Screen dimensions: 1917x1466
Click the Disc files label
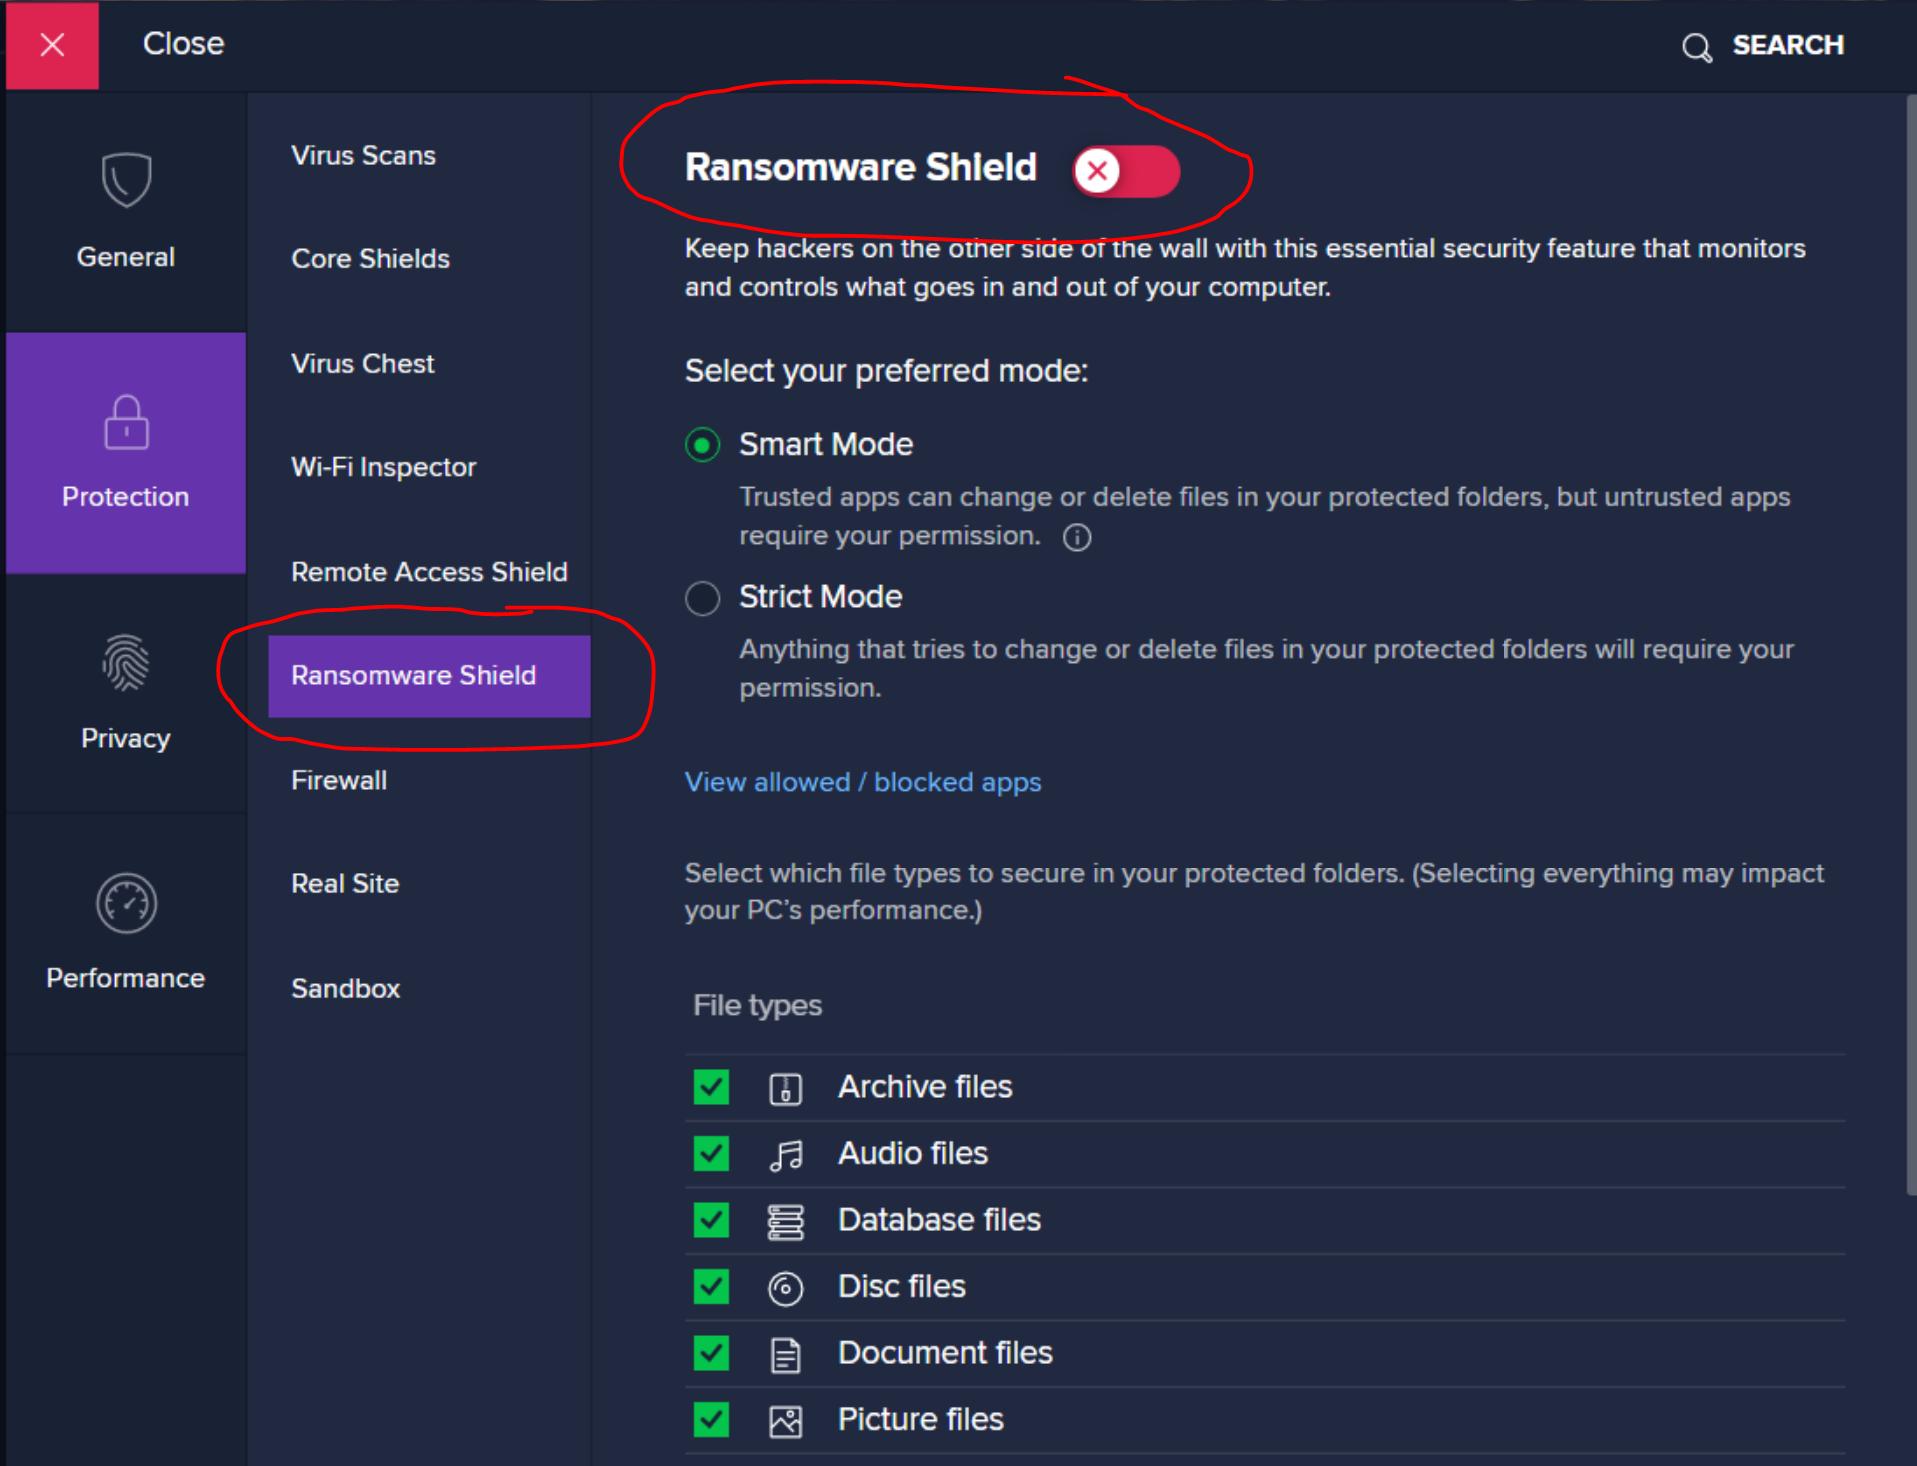(x=902, y=1286)
